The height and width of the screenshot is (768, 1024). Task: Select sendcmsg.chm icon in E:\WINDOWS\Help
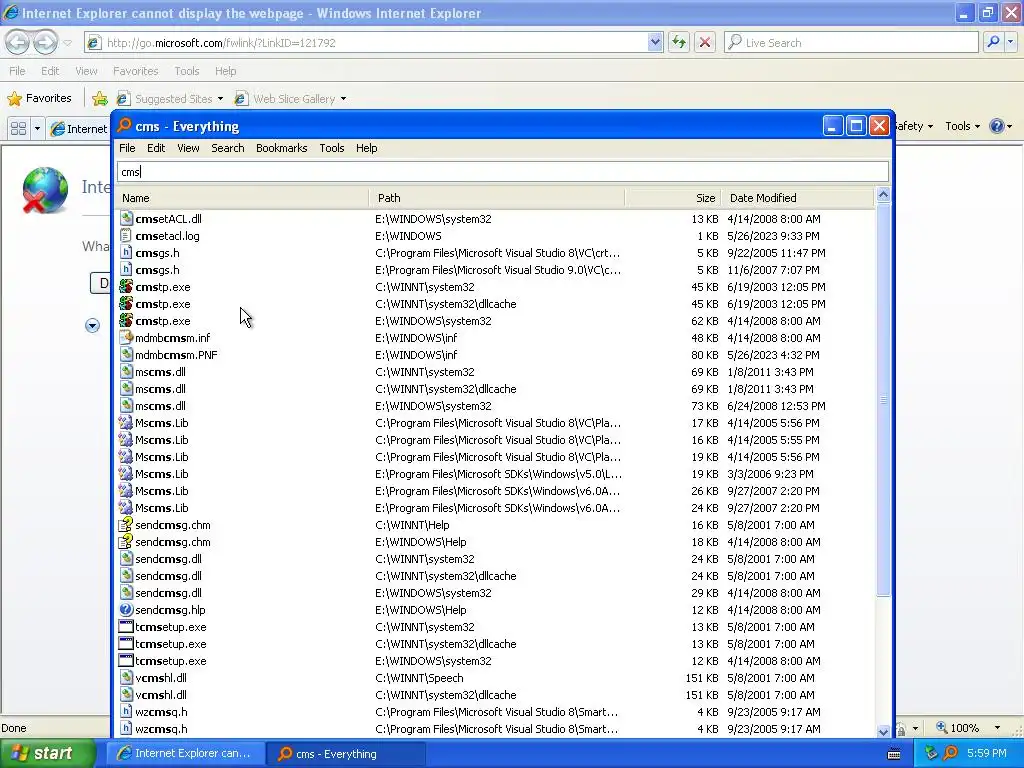click(126, 541)
